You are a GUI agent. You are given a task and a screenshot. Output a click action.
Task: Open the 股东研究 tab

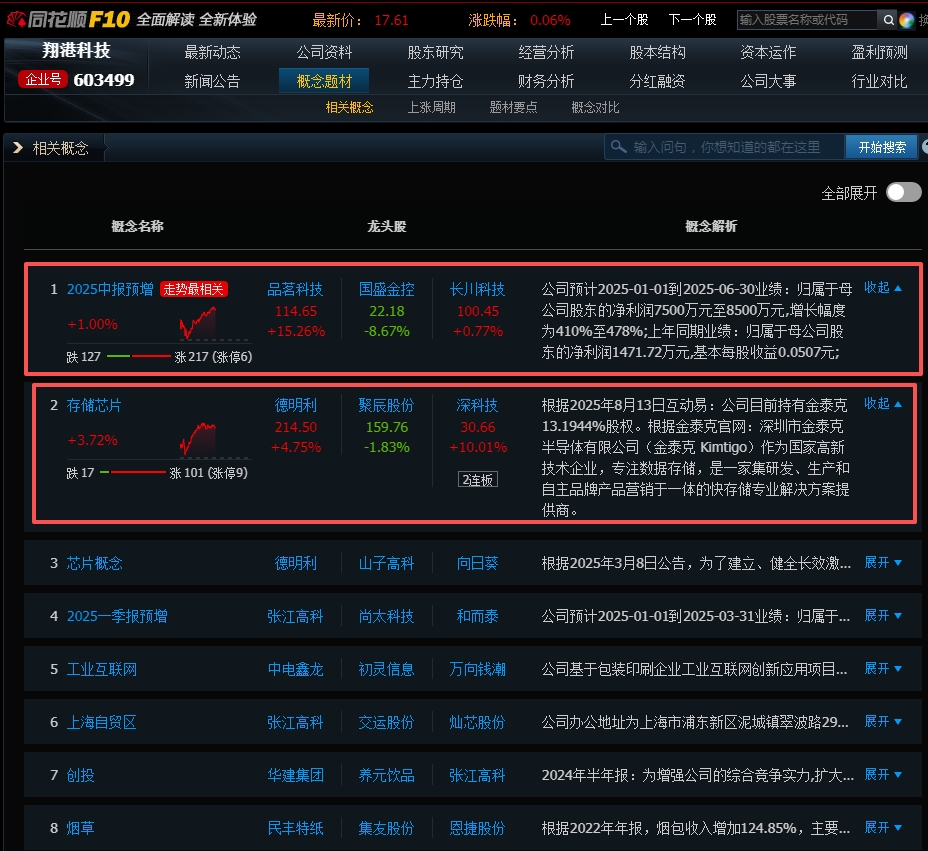click(x=435, y=53)
